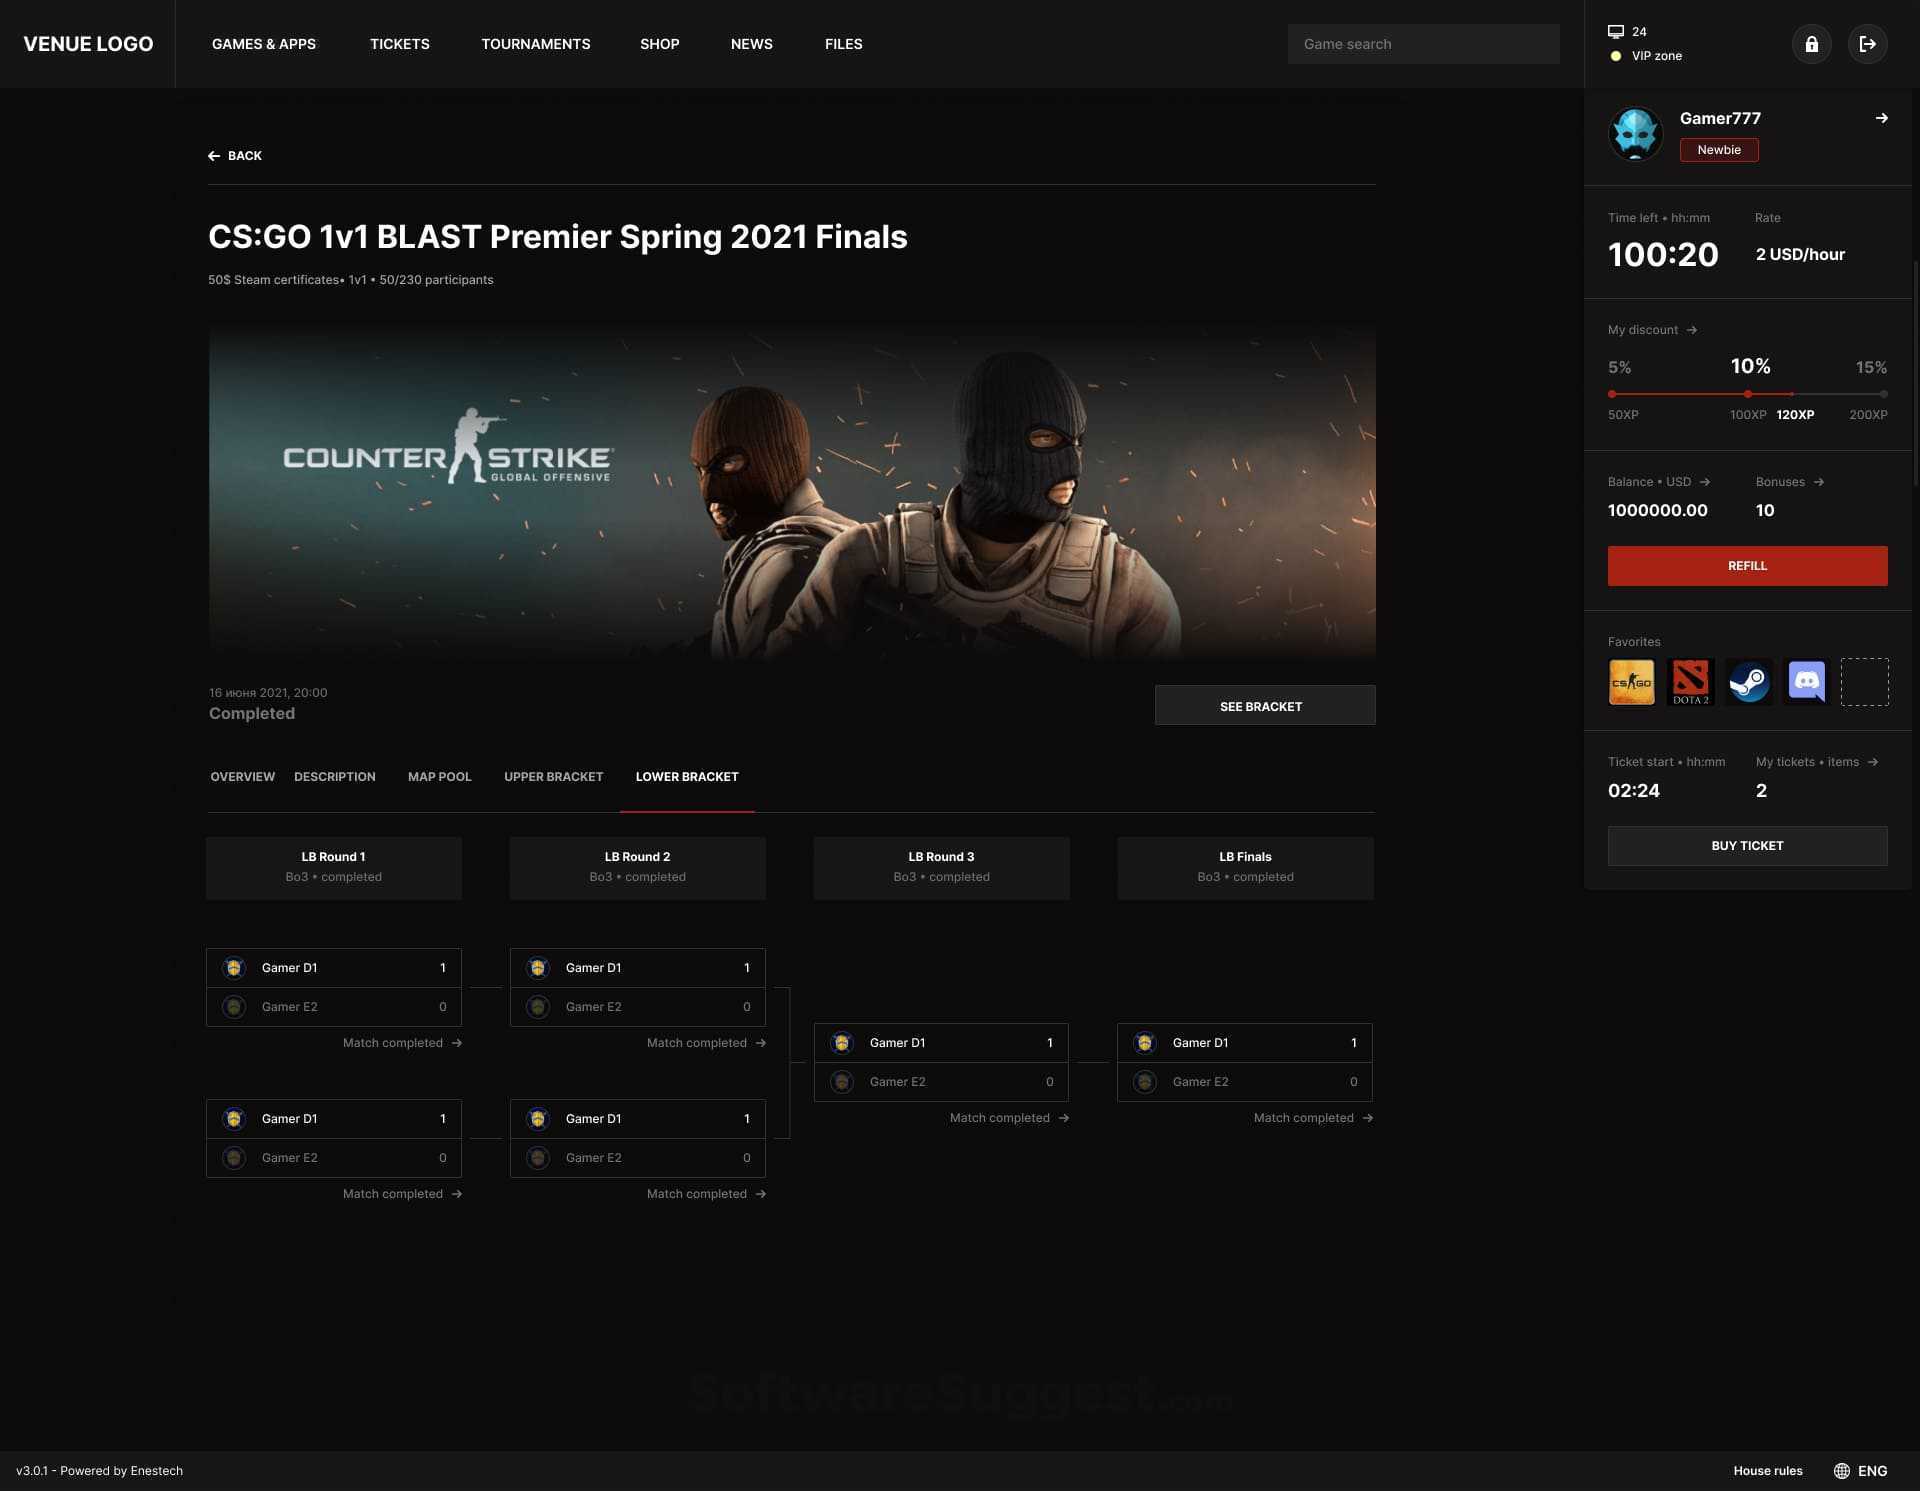Click the globe language icon

1842,1471
